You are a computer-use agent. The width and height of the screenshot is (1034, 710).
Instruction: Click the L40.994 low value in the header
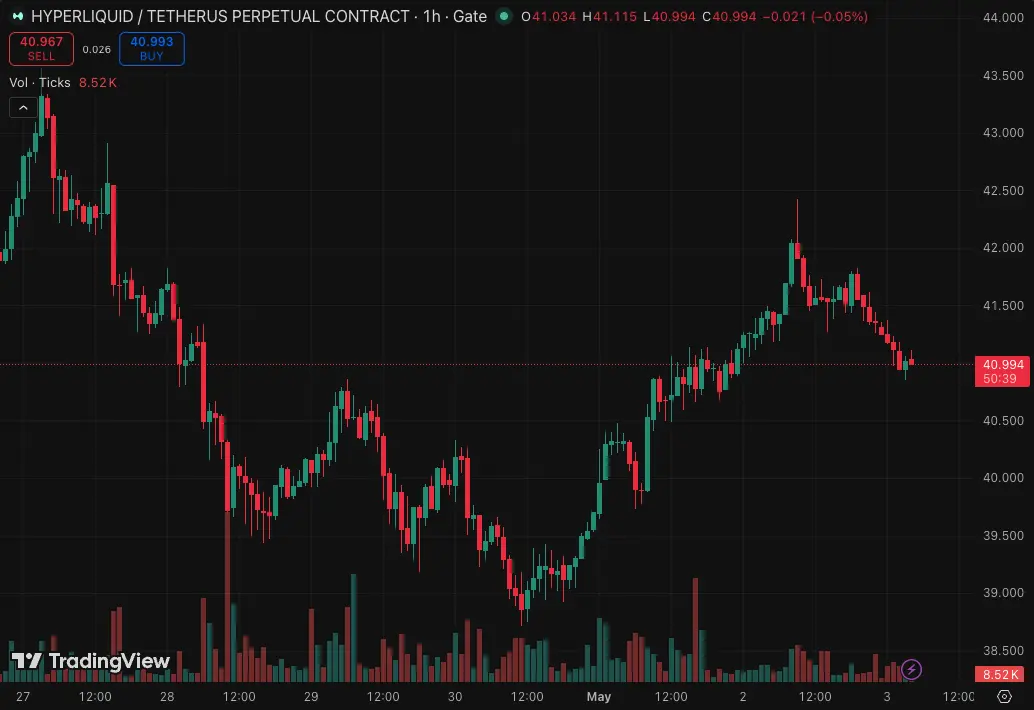click(x=669, y=16)
